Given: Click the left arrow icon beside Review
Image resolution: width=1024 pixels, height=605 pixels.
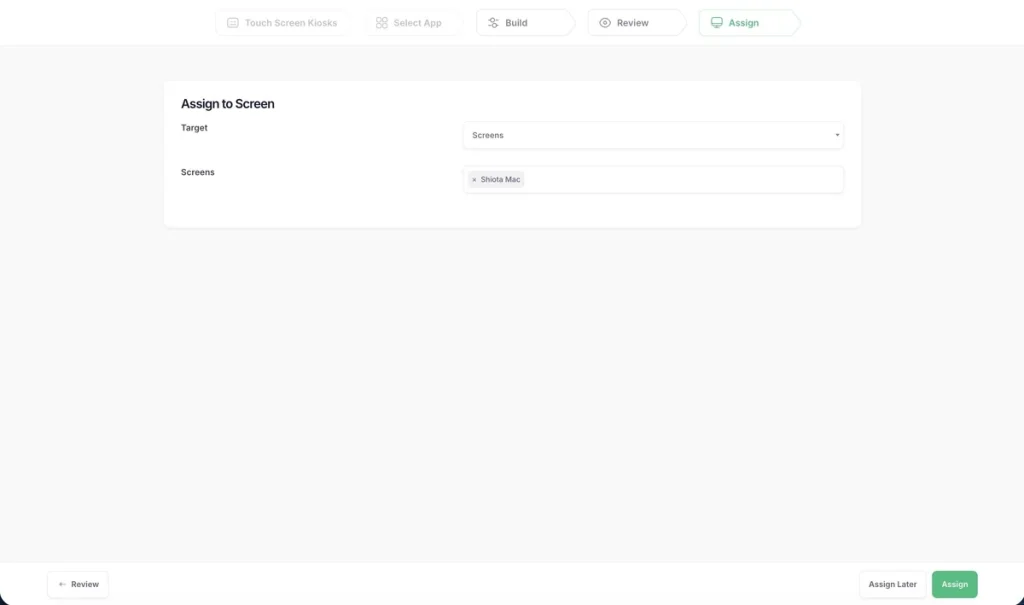Looking at the screenshot, I should click(x=62, y=584).
